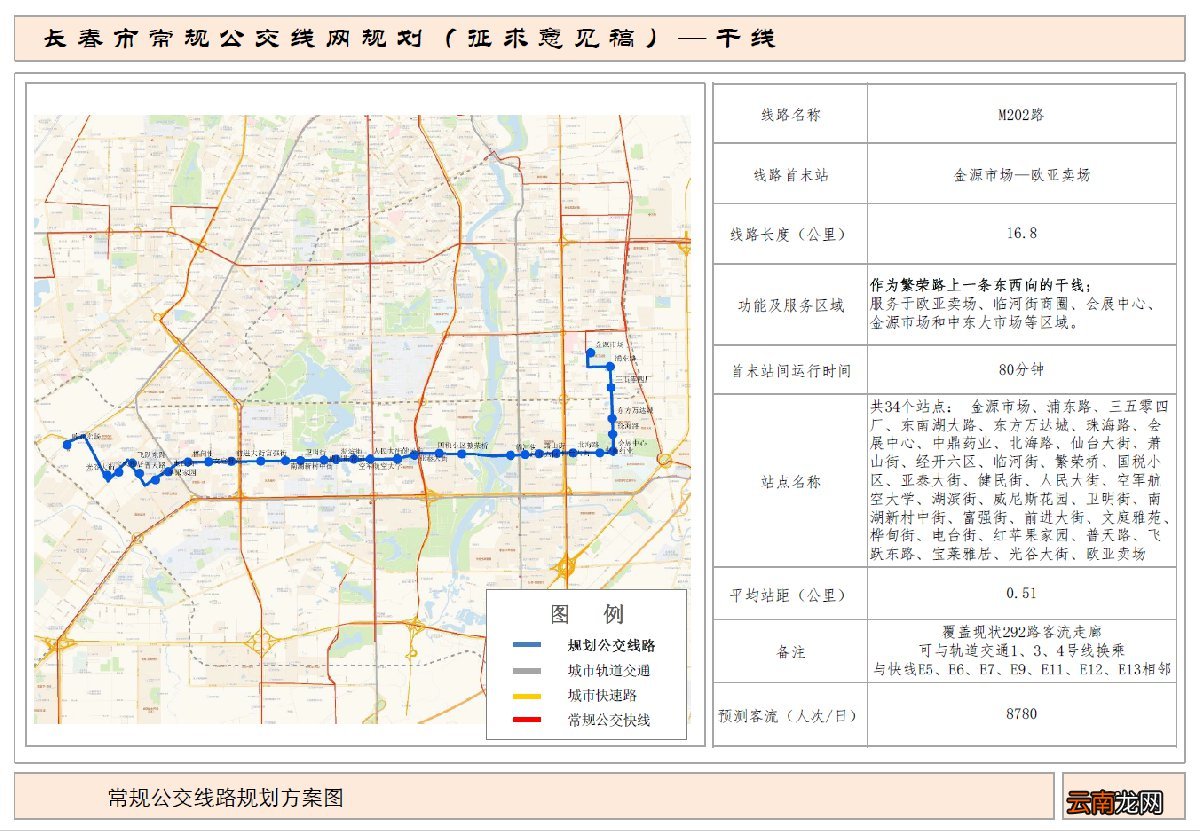Click the 线路名称 header cell
Viewport: 1200px width, 831px height.
[x=790, y=114]
